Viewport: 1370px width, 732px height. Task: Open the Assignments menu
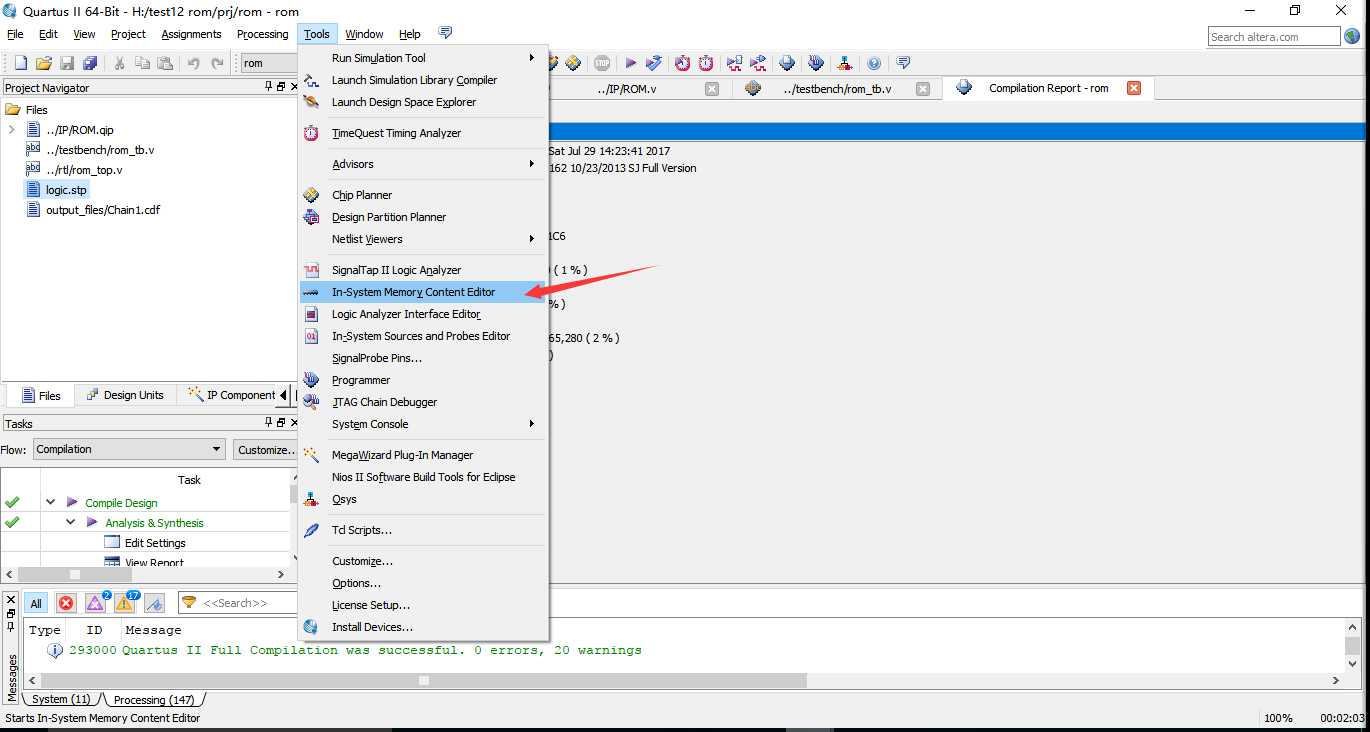[x=191, y=34]
